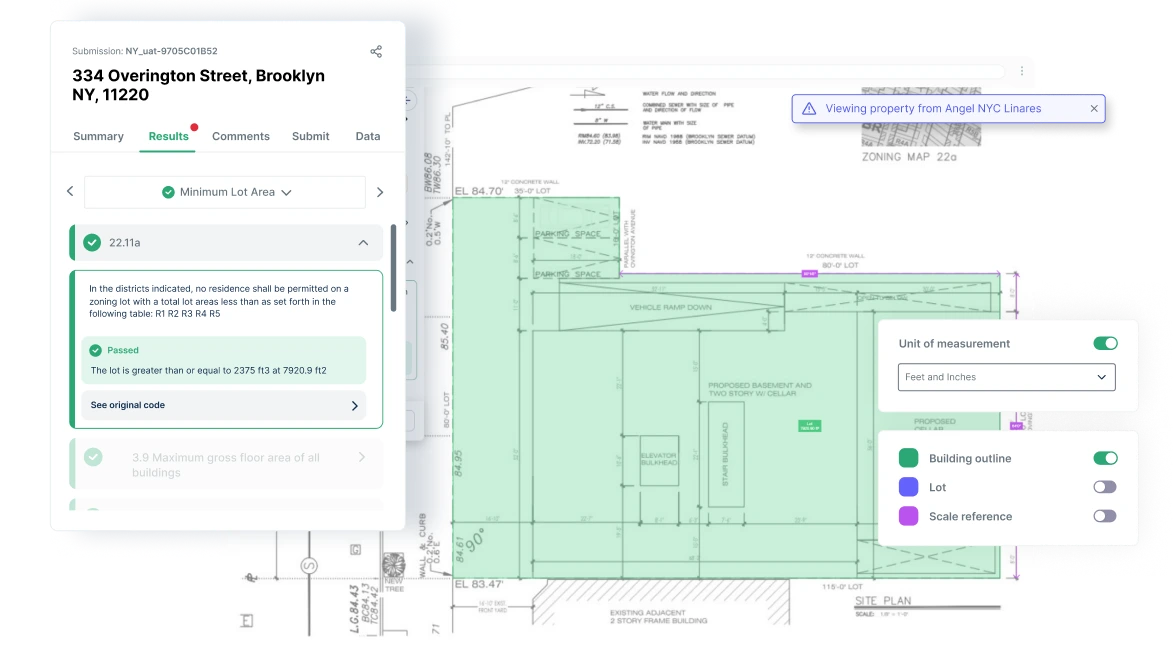Turn on the Scale reference toggle
The image size is (1173, 660).
[1105, 516]
